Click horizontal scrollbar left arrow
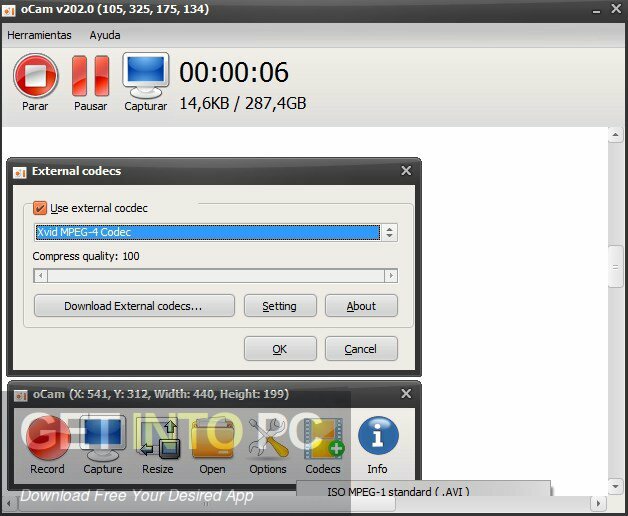 tap(10, 503)
